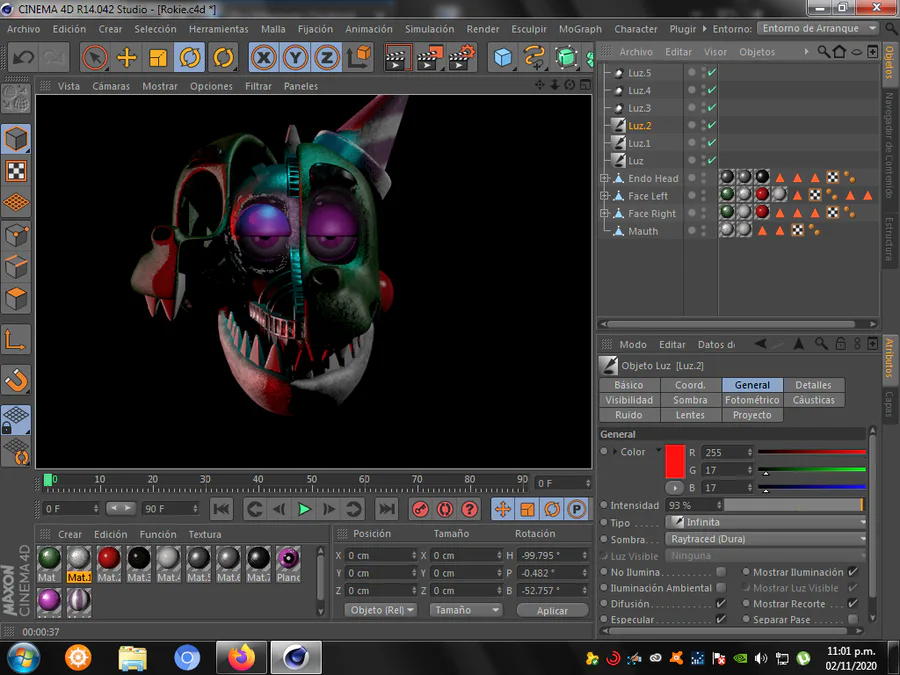Uncheck the Difusión checkbox
Image resolution: width=900 pixels, height=675 pixels.
(721, 604)
